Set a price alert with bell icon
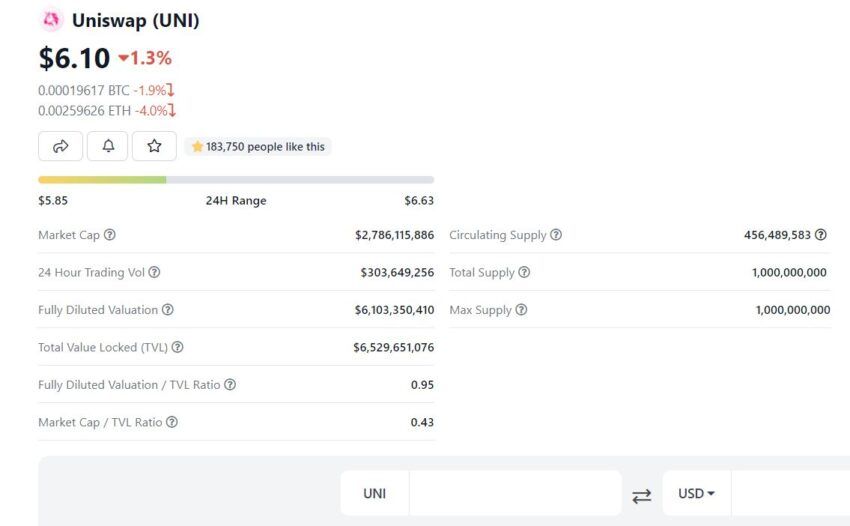The height and width of the screenshot is (526, 850). click(x=107, y=146)
